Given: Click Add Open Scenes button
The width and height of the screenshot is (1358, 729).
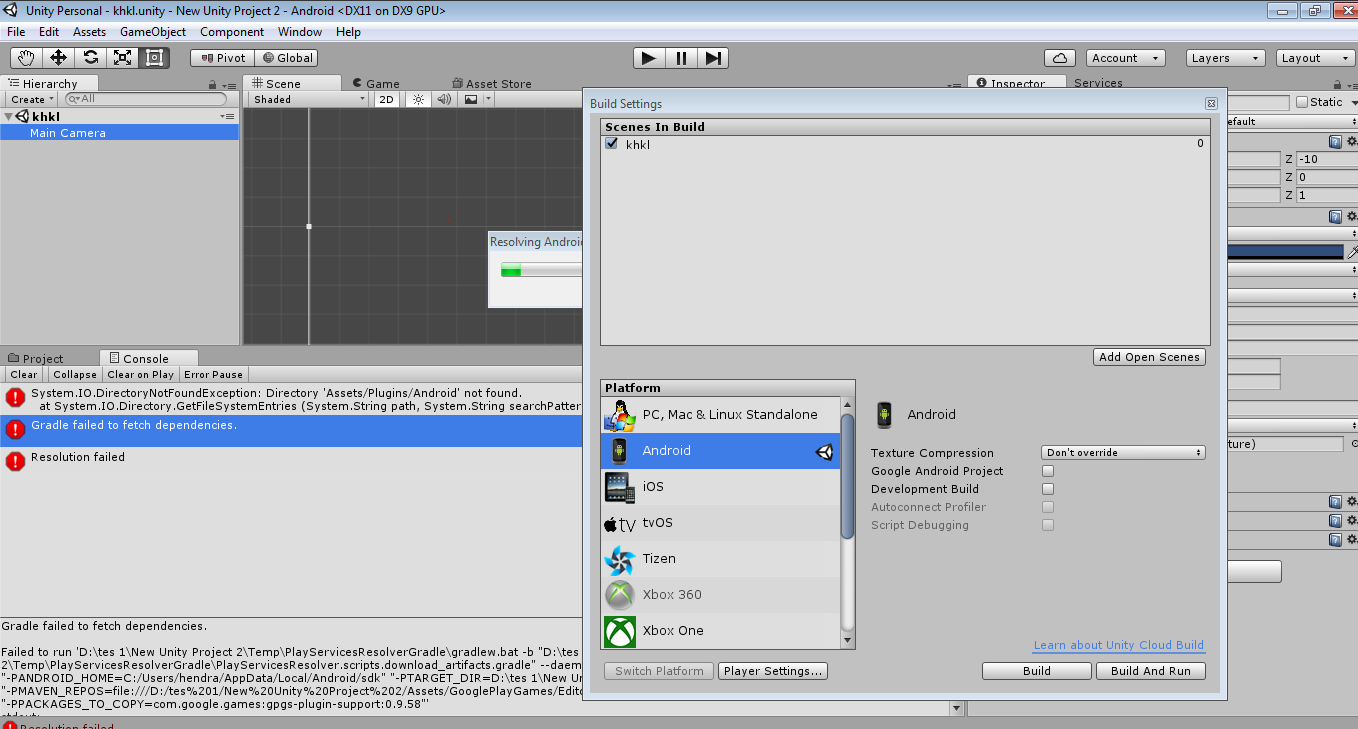Looking at the screenshot, I should pyautogui.click(x=1149, y=357).
